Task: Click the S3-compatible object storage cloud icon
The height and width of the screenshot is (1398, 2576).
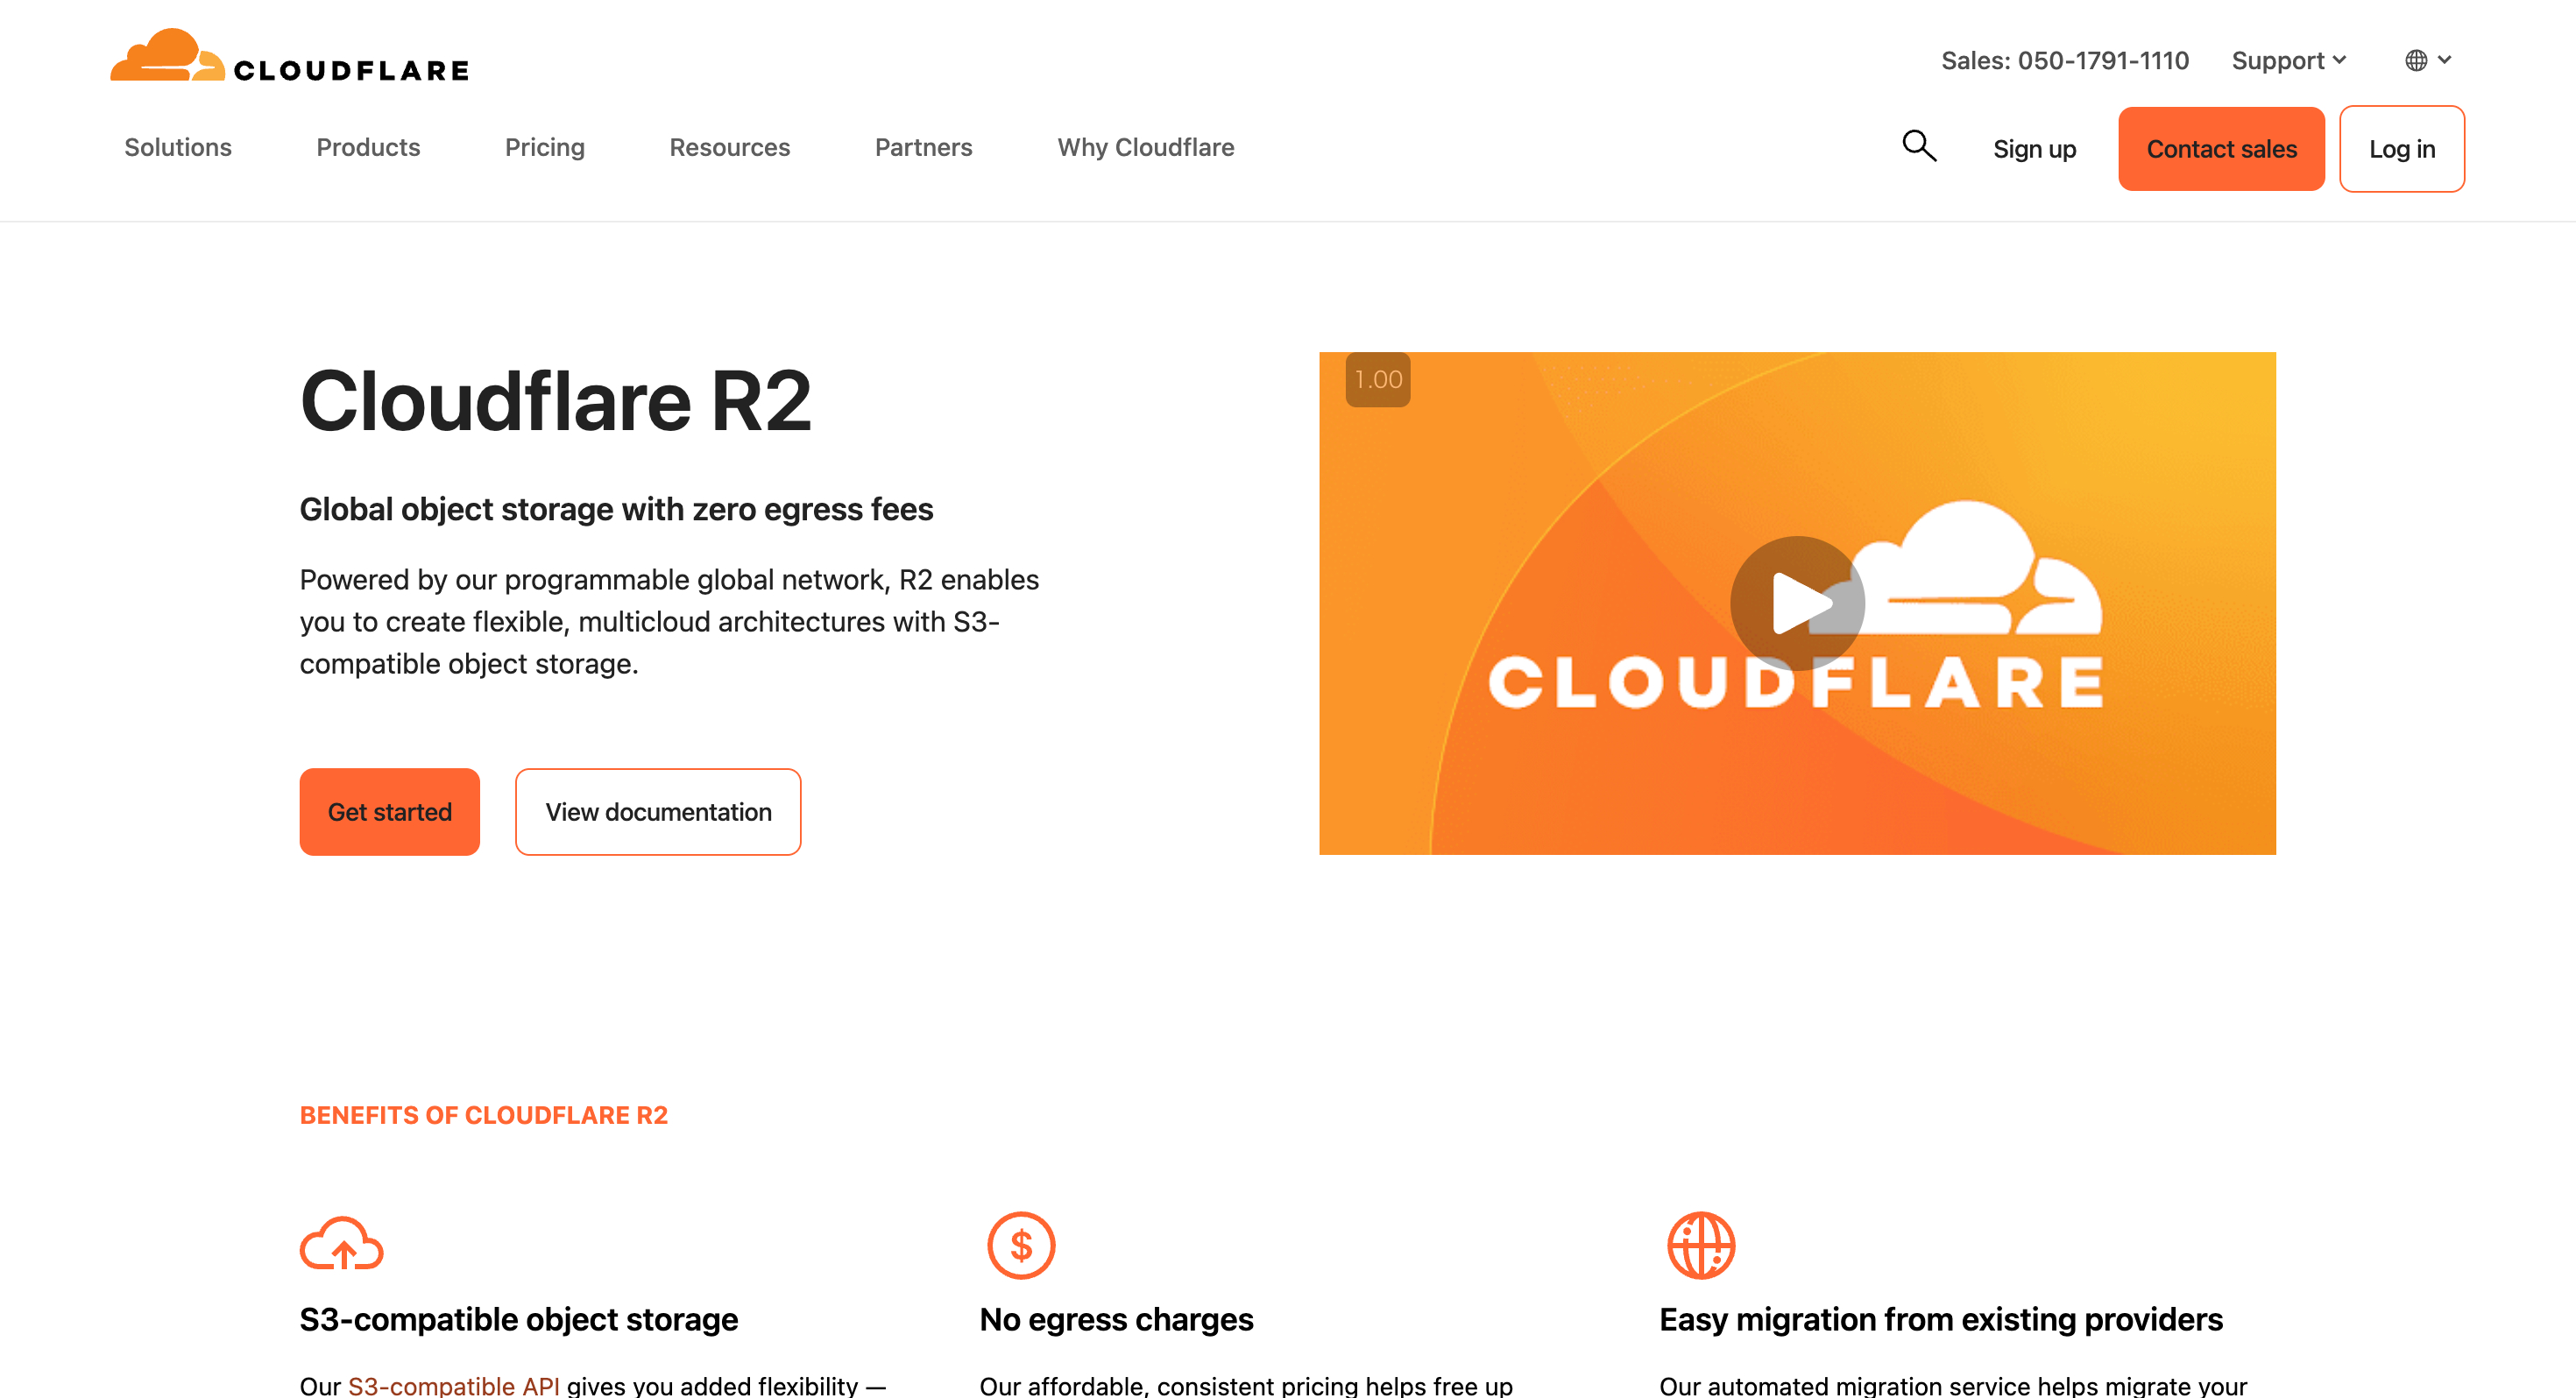Action: tap(343, 1245)
